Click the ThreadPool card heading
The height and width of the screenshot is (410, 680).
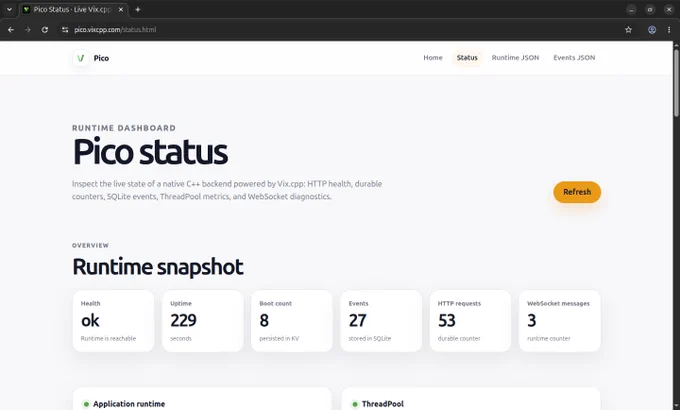click(x=382, y=404)
